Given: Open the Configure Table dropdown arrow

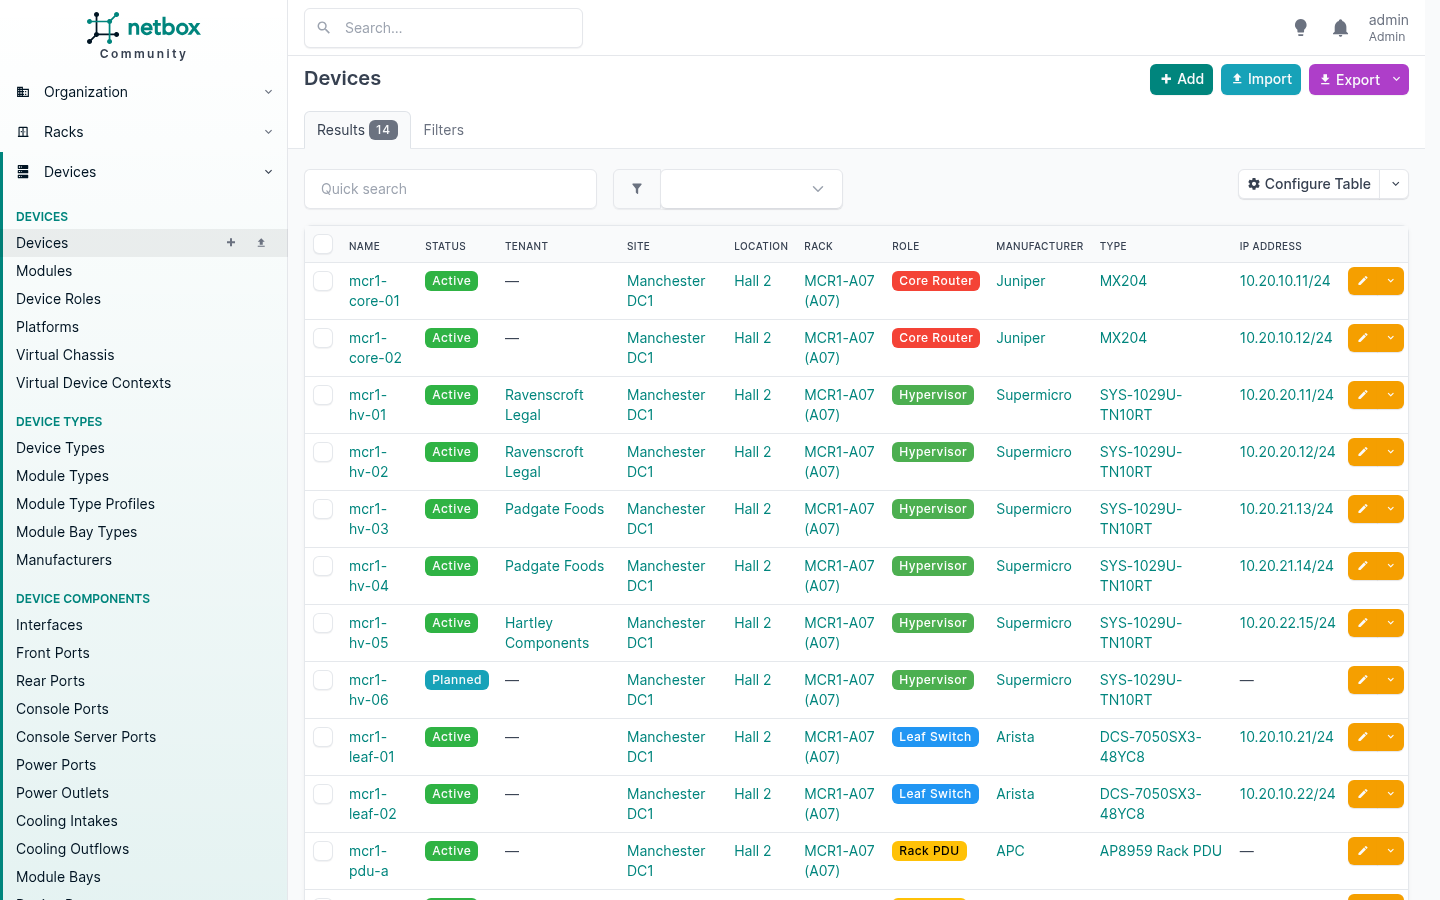Looking at the screenshot, I should click(1395, 184).
